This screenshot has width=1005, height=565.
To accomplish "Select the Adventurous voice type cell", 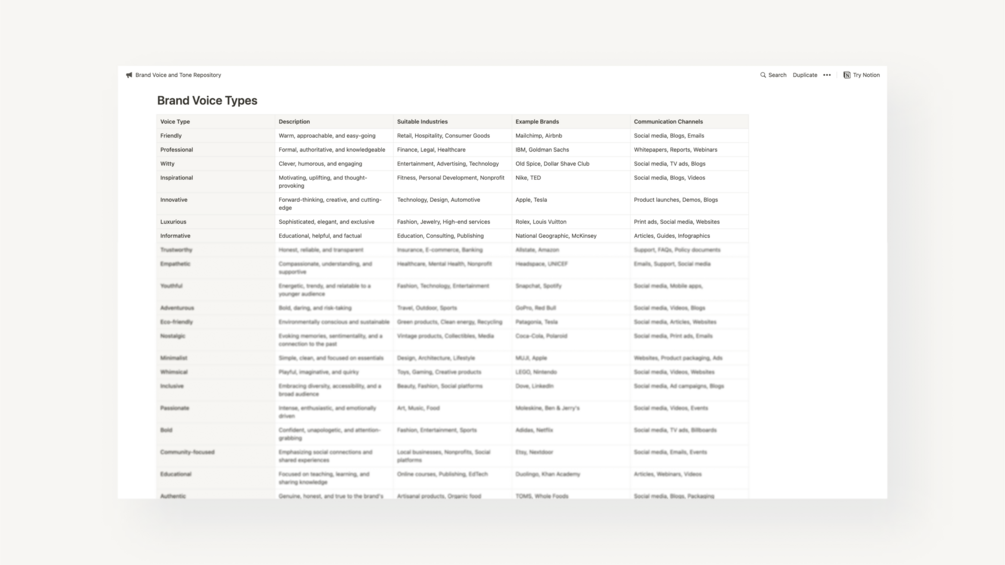I will pos(216,308).
